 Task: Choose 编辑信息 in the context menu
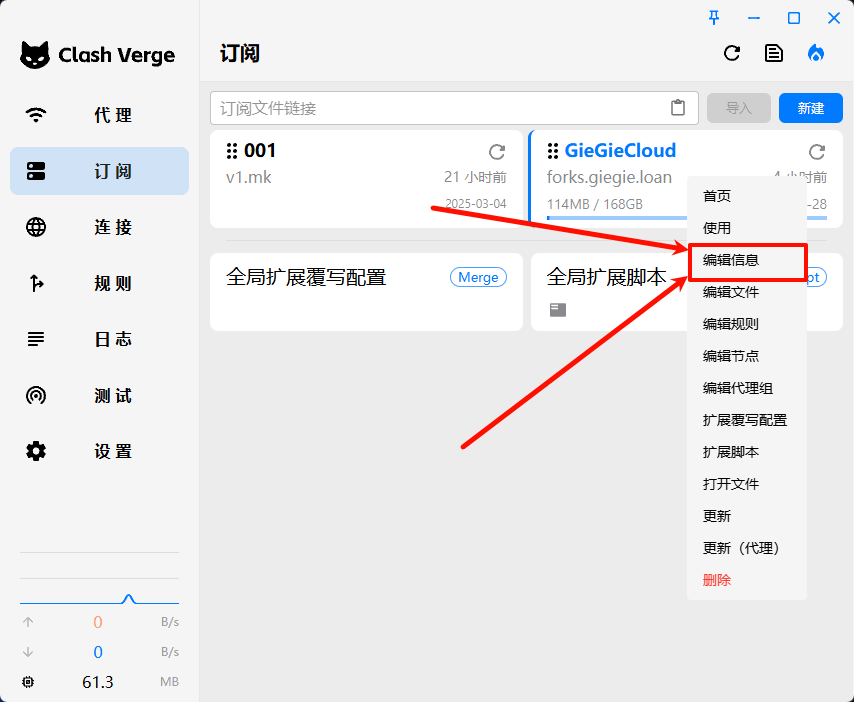coord(747,260)
